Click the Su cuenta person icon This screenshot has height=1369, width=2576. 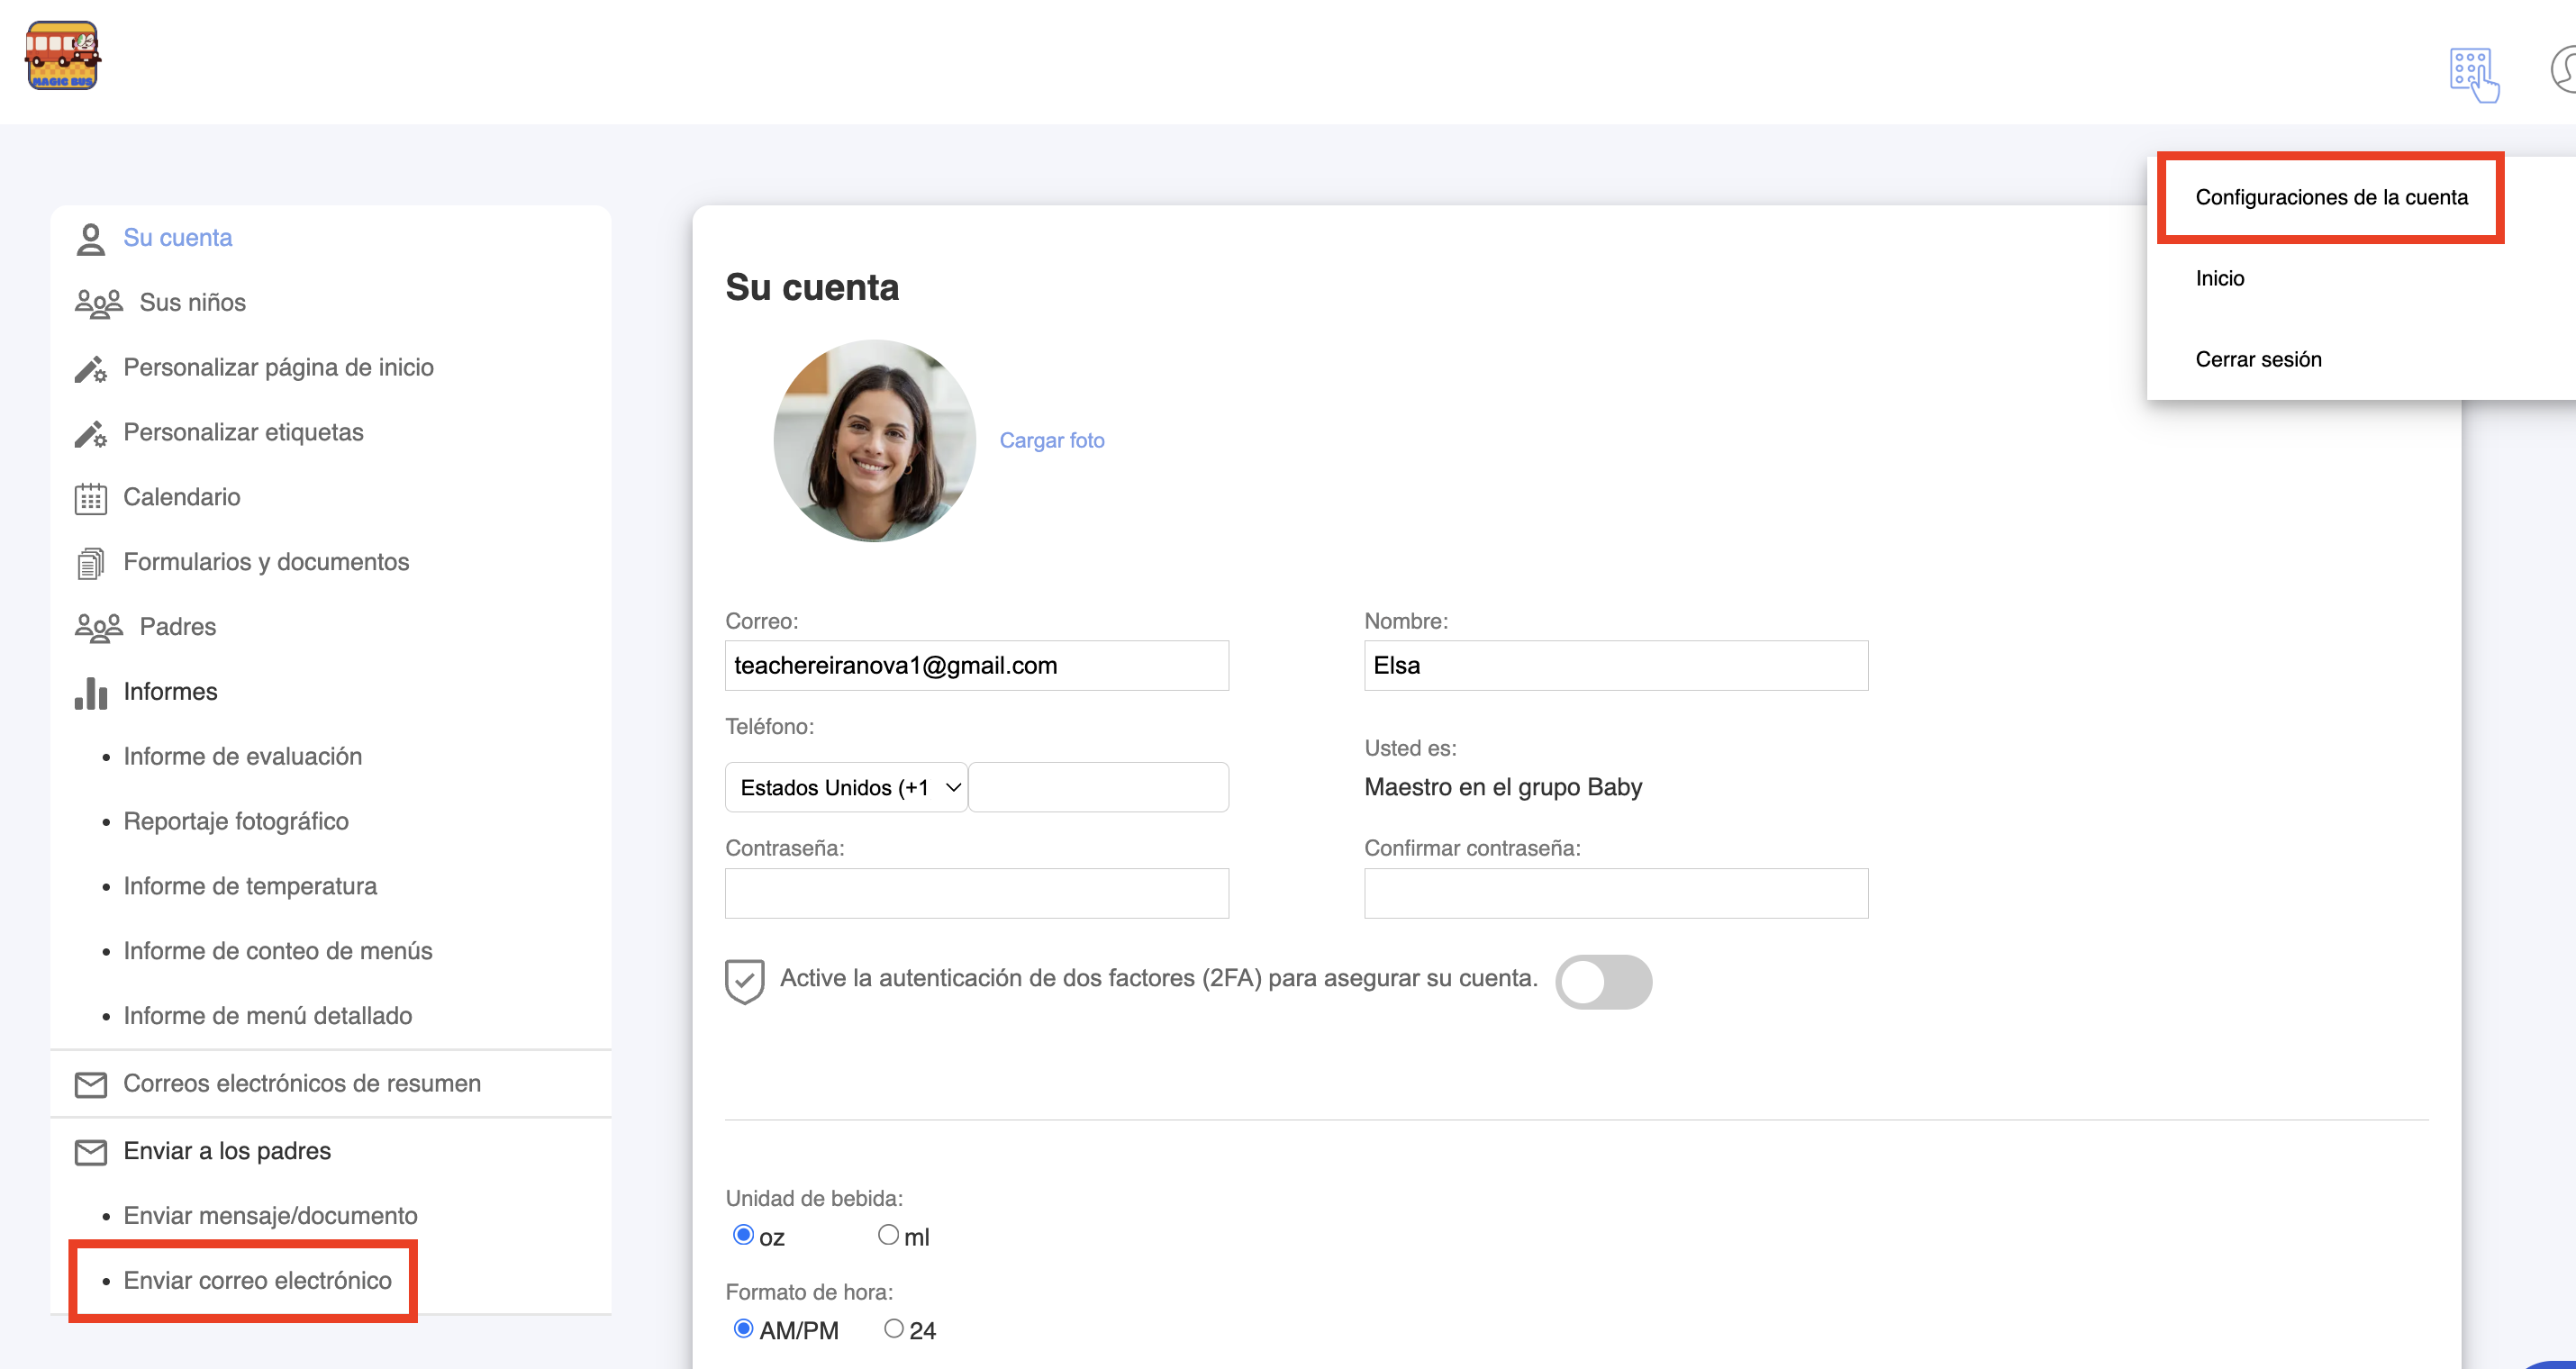point(90,239)
